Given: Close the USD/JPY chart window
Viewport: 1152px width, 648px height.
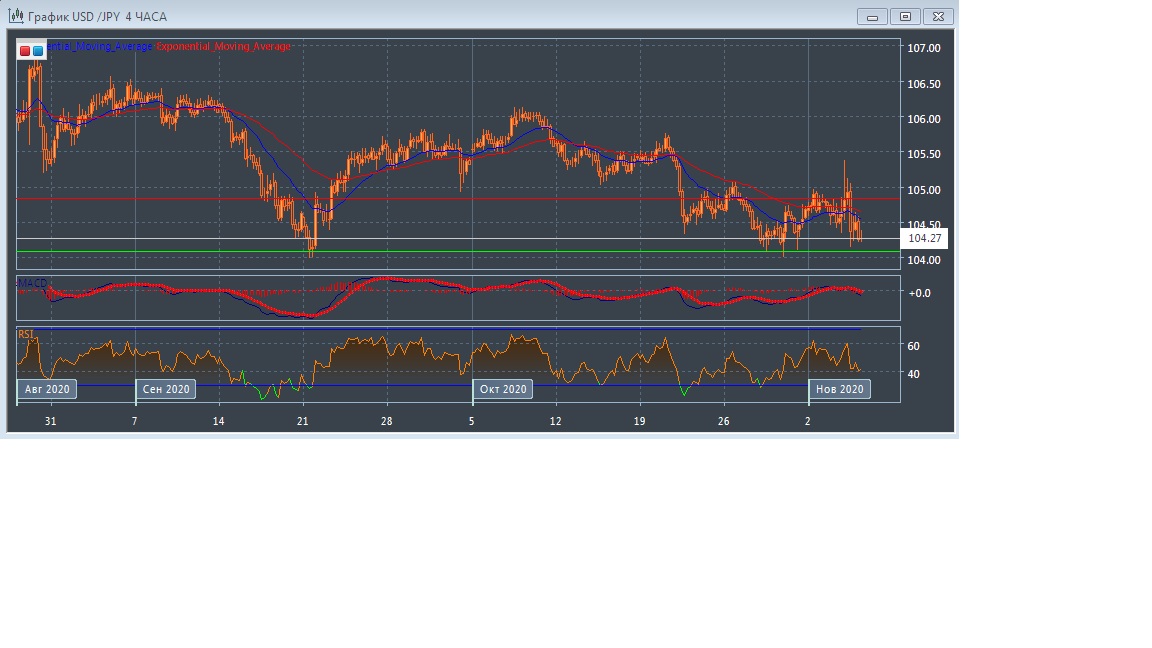Looking at the screenshot, I should tap(938, 16).
